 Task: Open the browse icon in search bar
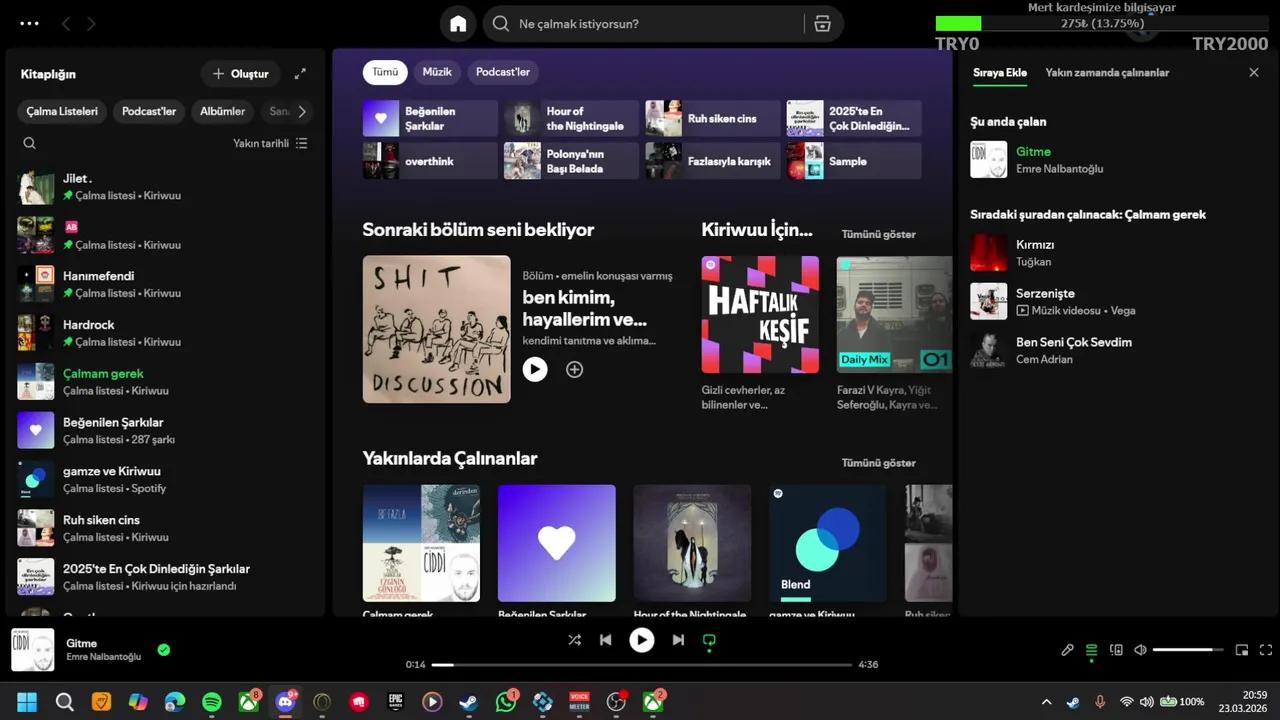822,24
